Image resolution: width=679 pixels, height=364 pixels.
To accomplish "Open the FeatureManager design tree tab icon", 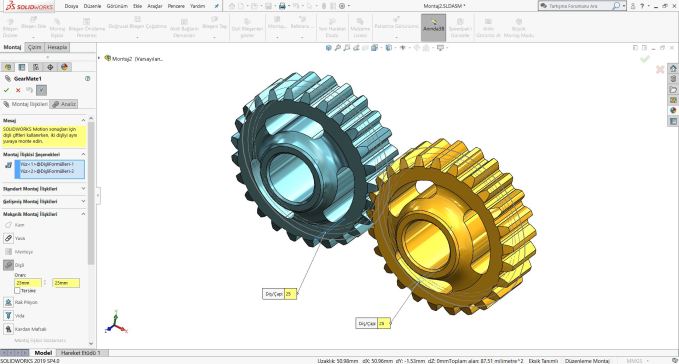I will pyautogui.click(x=8, y=67).
